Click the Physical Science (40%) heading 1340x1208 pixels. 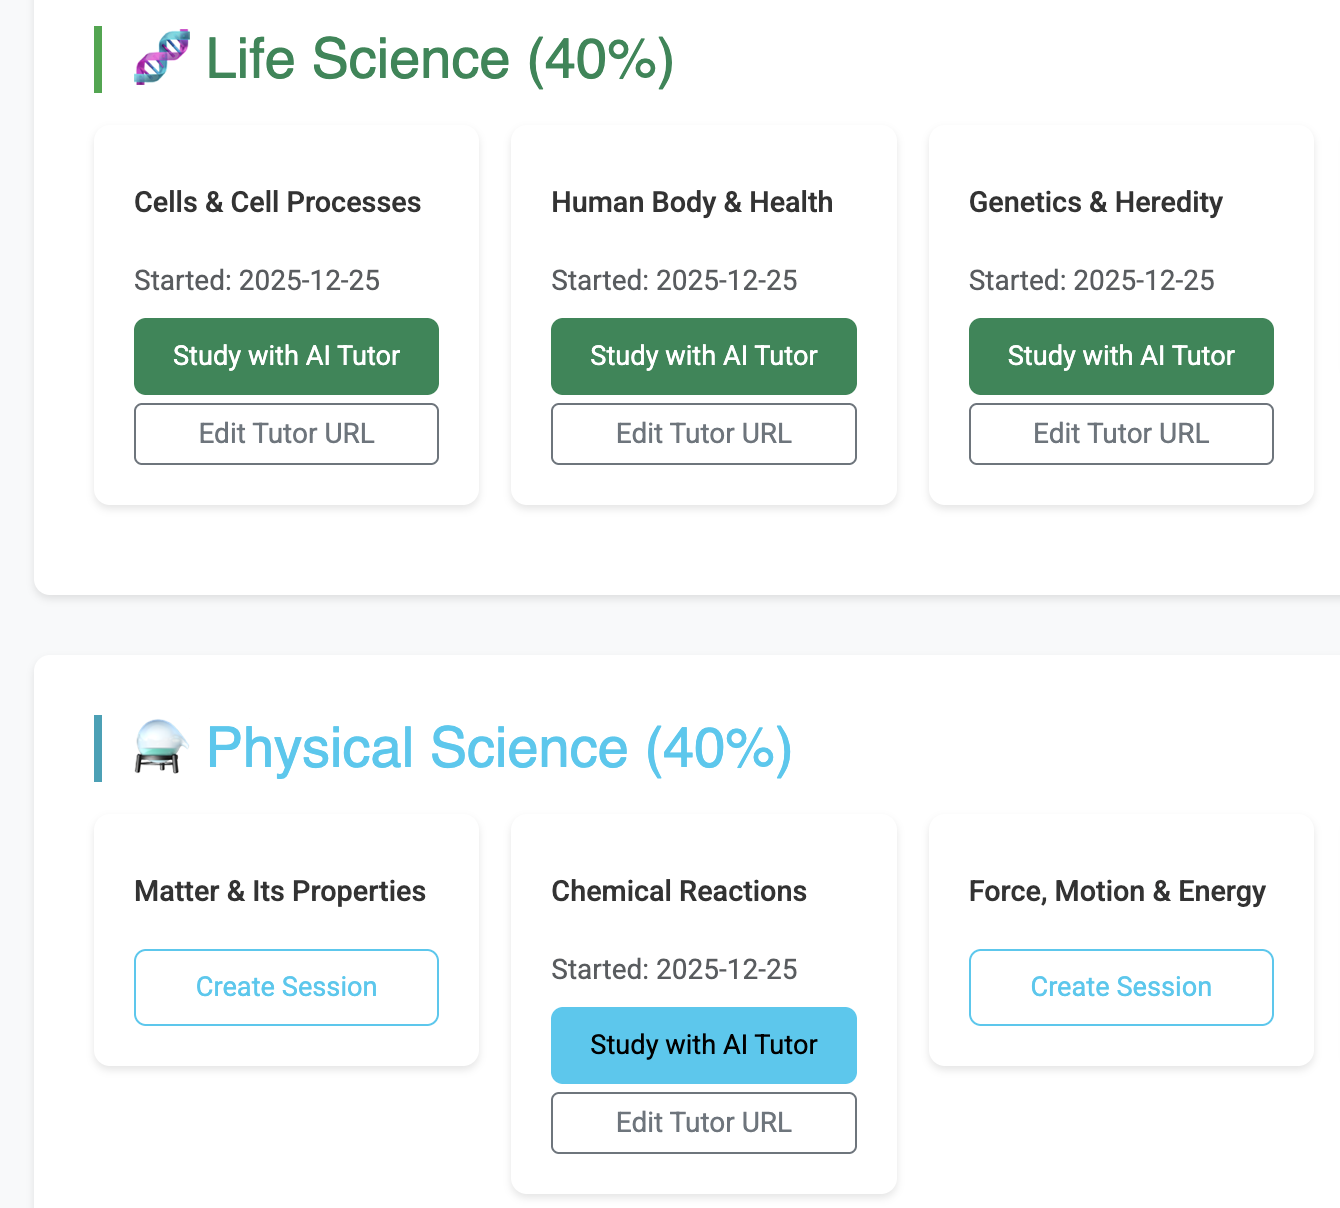pos(498,748)
